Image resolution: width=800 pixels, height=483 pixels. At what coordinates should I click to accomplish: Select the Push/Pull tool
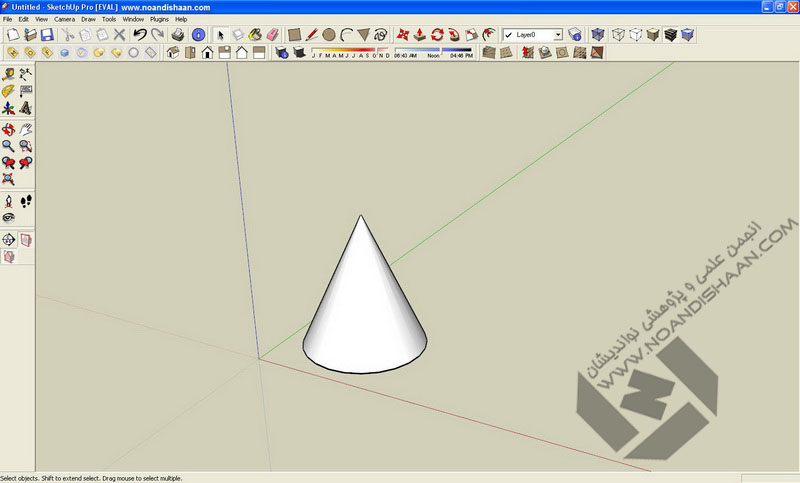point(421,34)
